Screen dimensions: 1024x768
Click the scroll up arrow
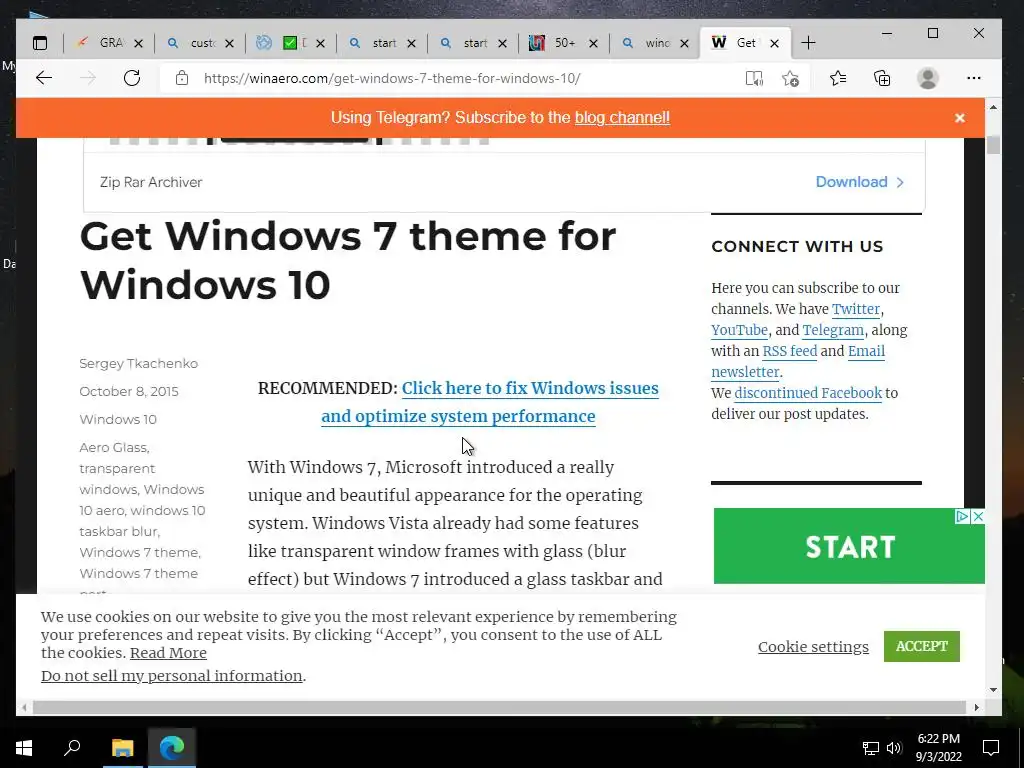point(993,107)
